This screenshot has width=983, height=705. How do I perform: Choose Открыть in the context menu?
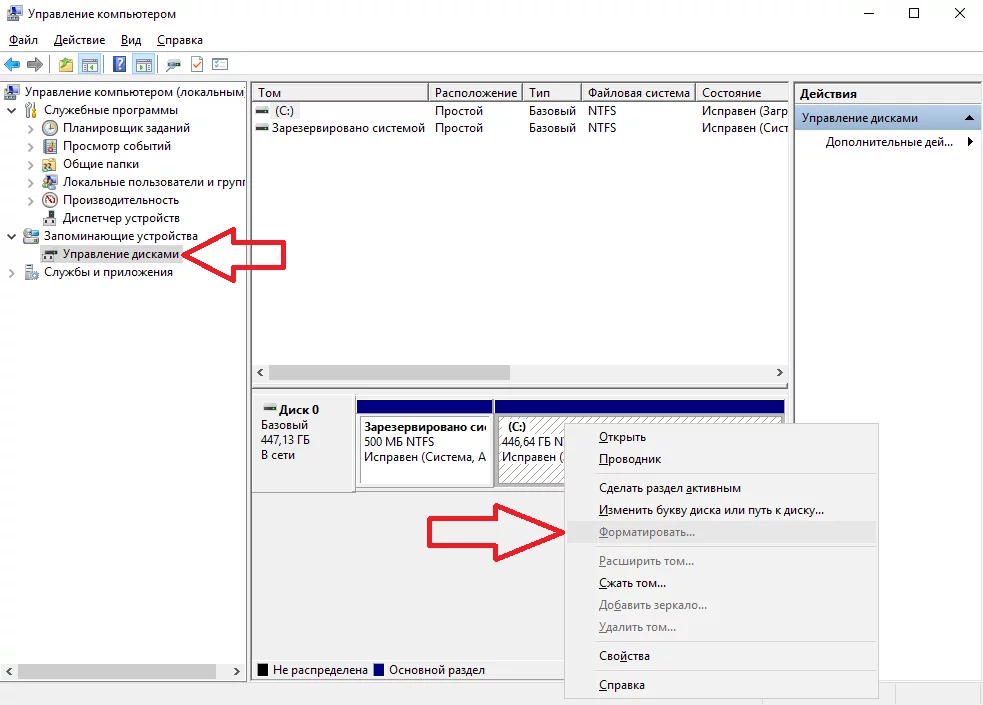point(721,437)
